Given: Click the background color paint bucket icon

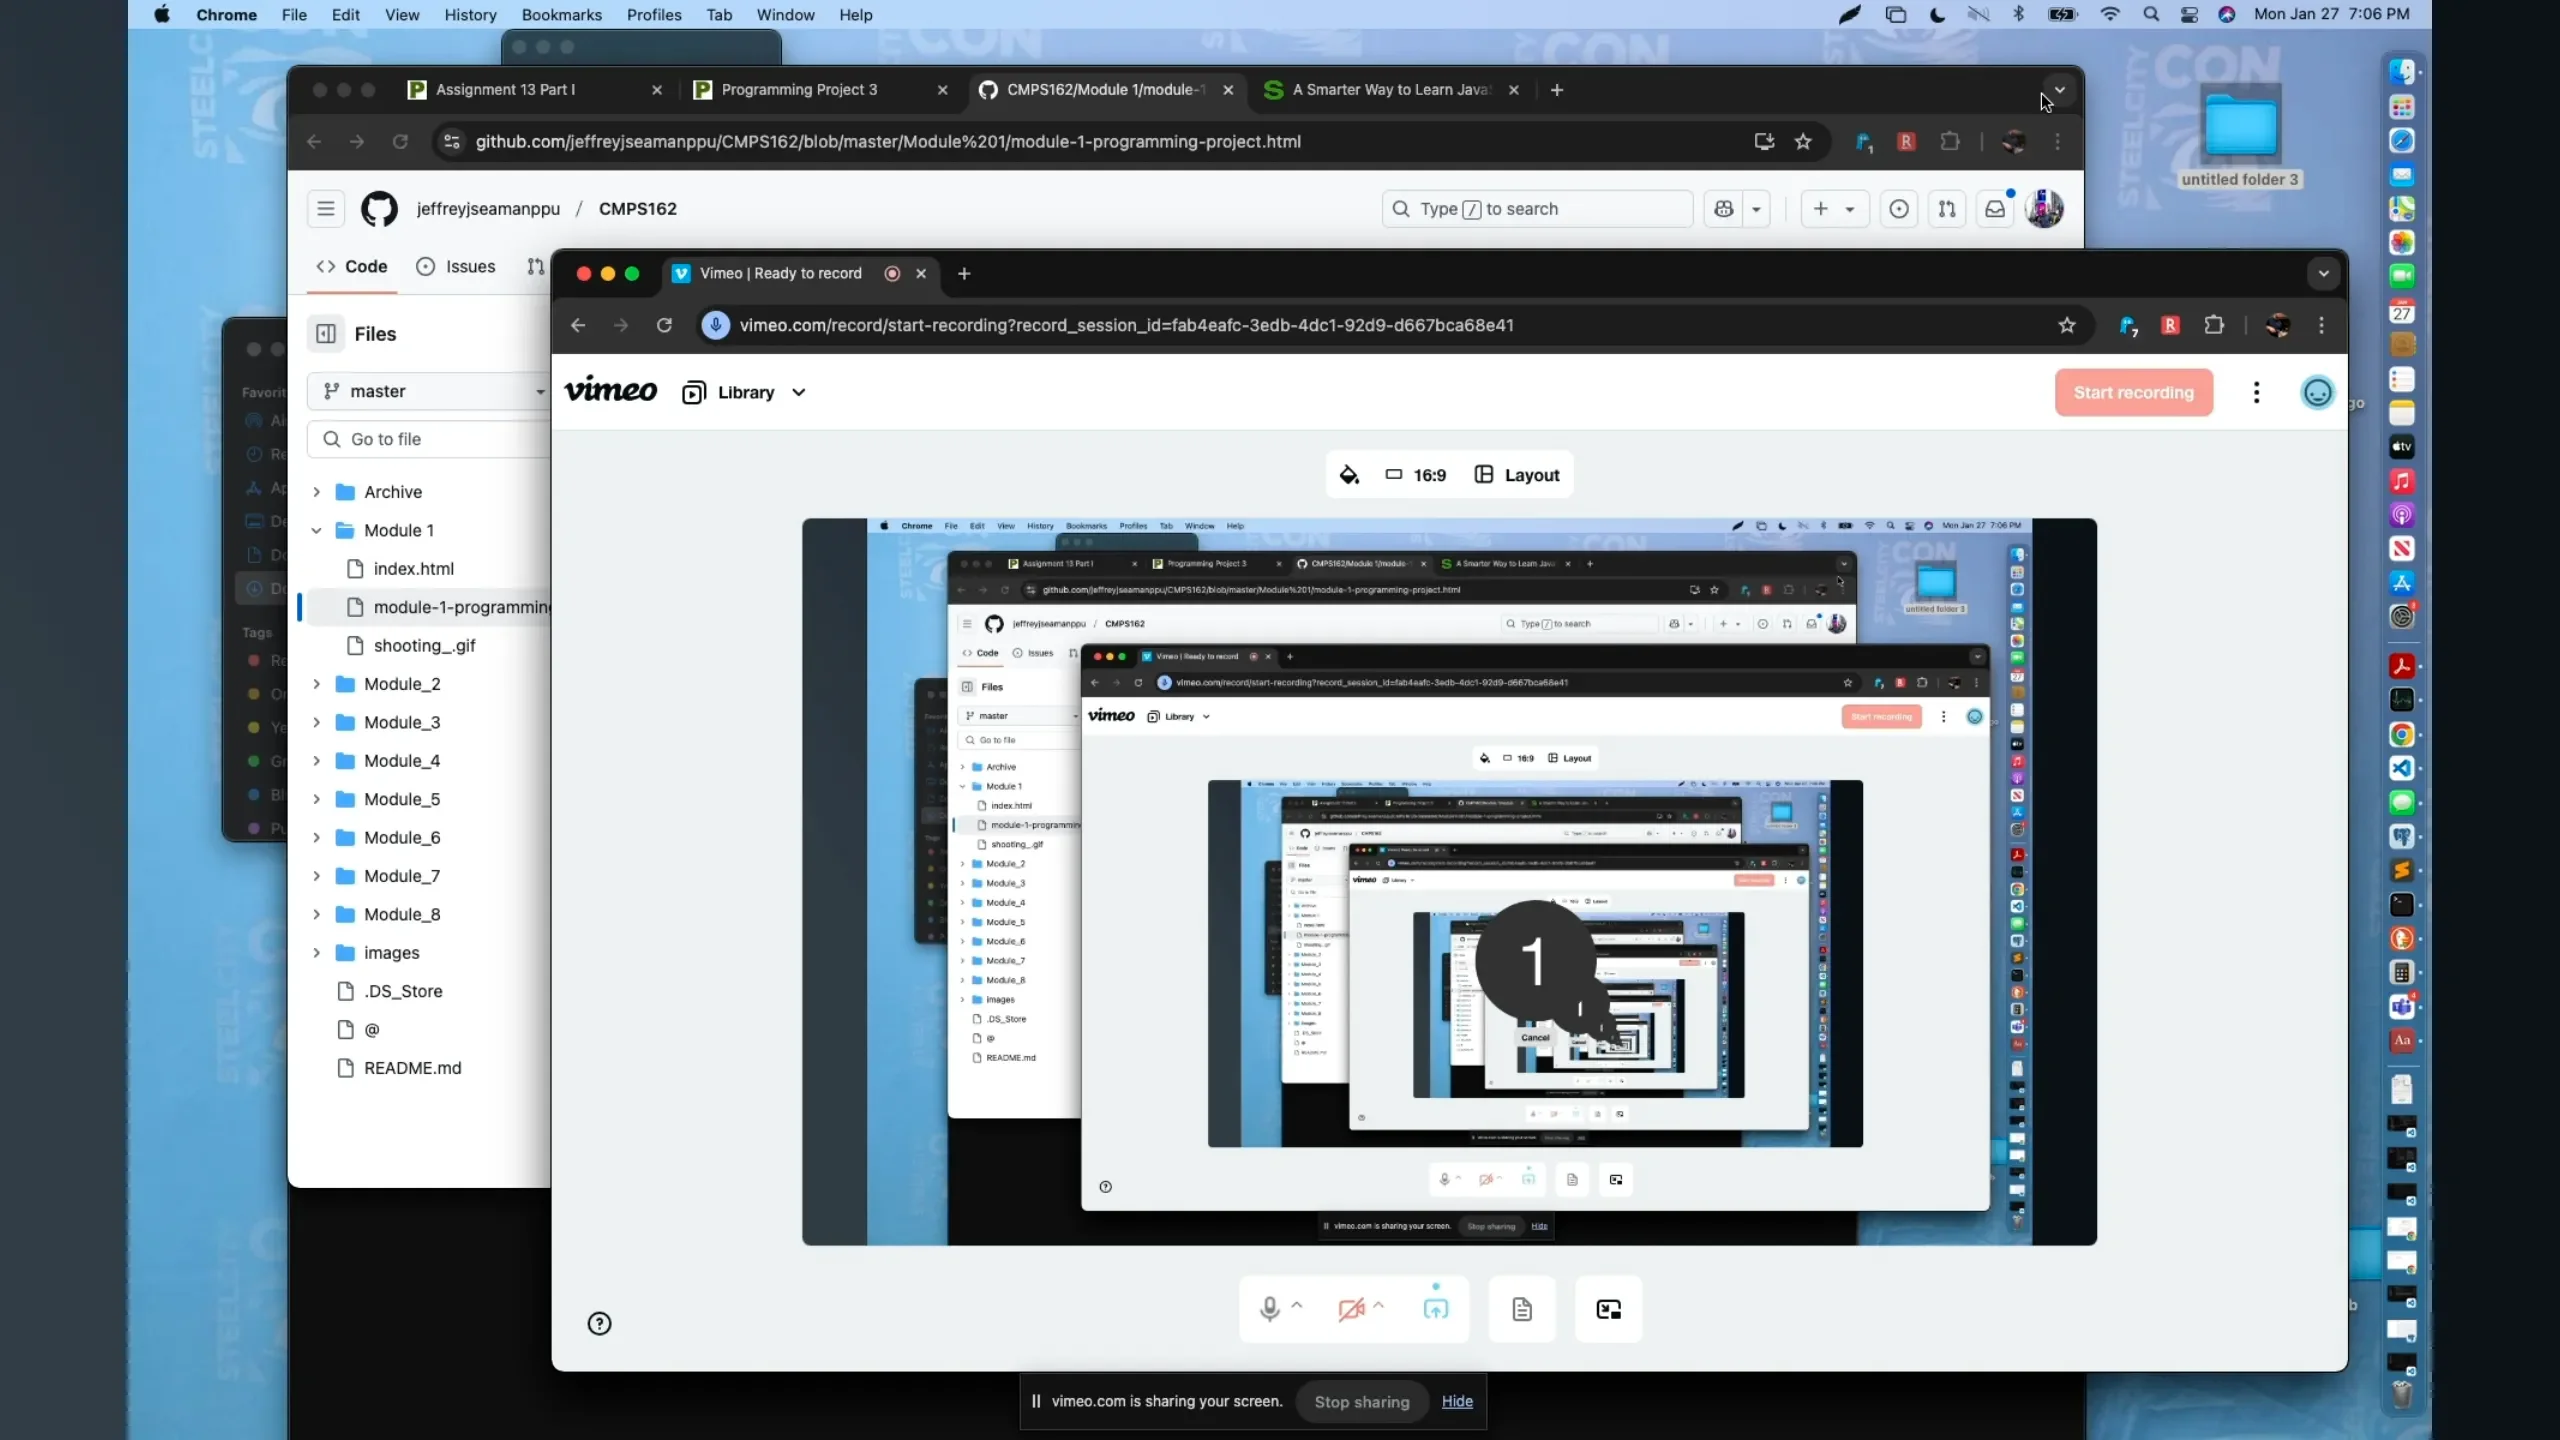Looking at the screenshot, I should click(1349, 475).
